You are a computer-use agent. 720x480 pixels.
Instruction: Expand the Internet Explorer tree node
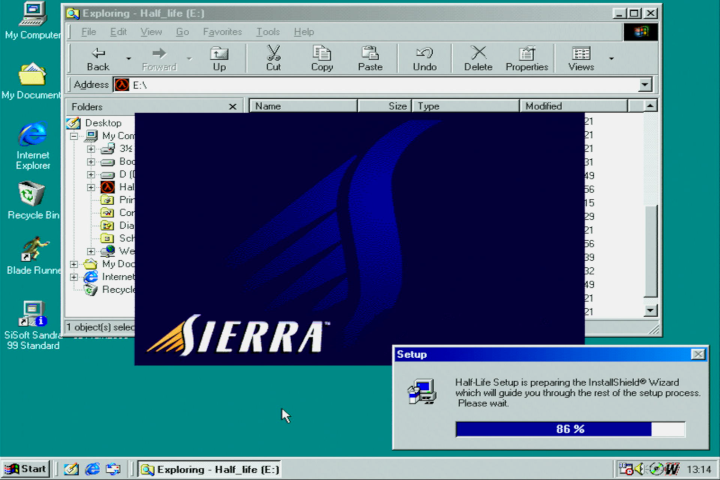click(74, 277)
